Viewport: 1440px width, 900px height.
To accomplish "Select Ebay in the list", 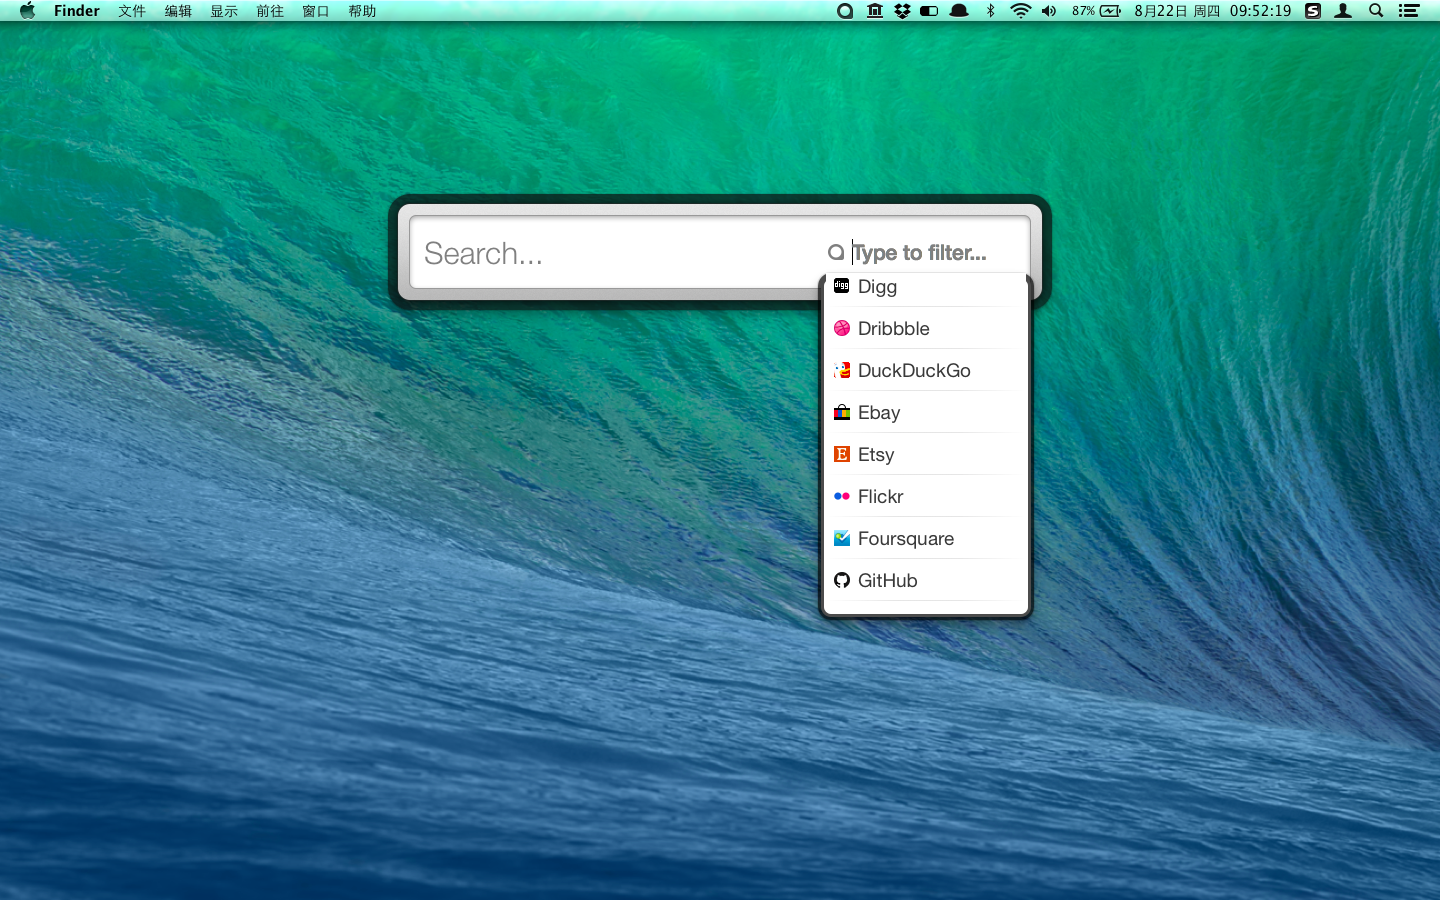I will tap(925, 412).
